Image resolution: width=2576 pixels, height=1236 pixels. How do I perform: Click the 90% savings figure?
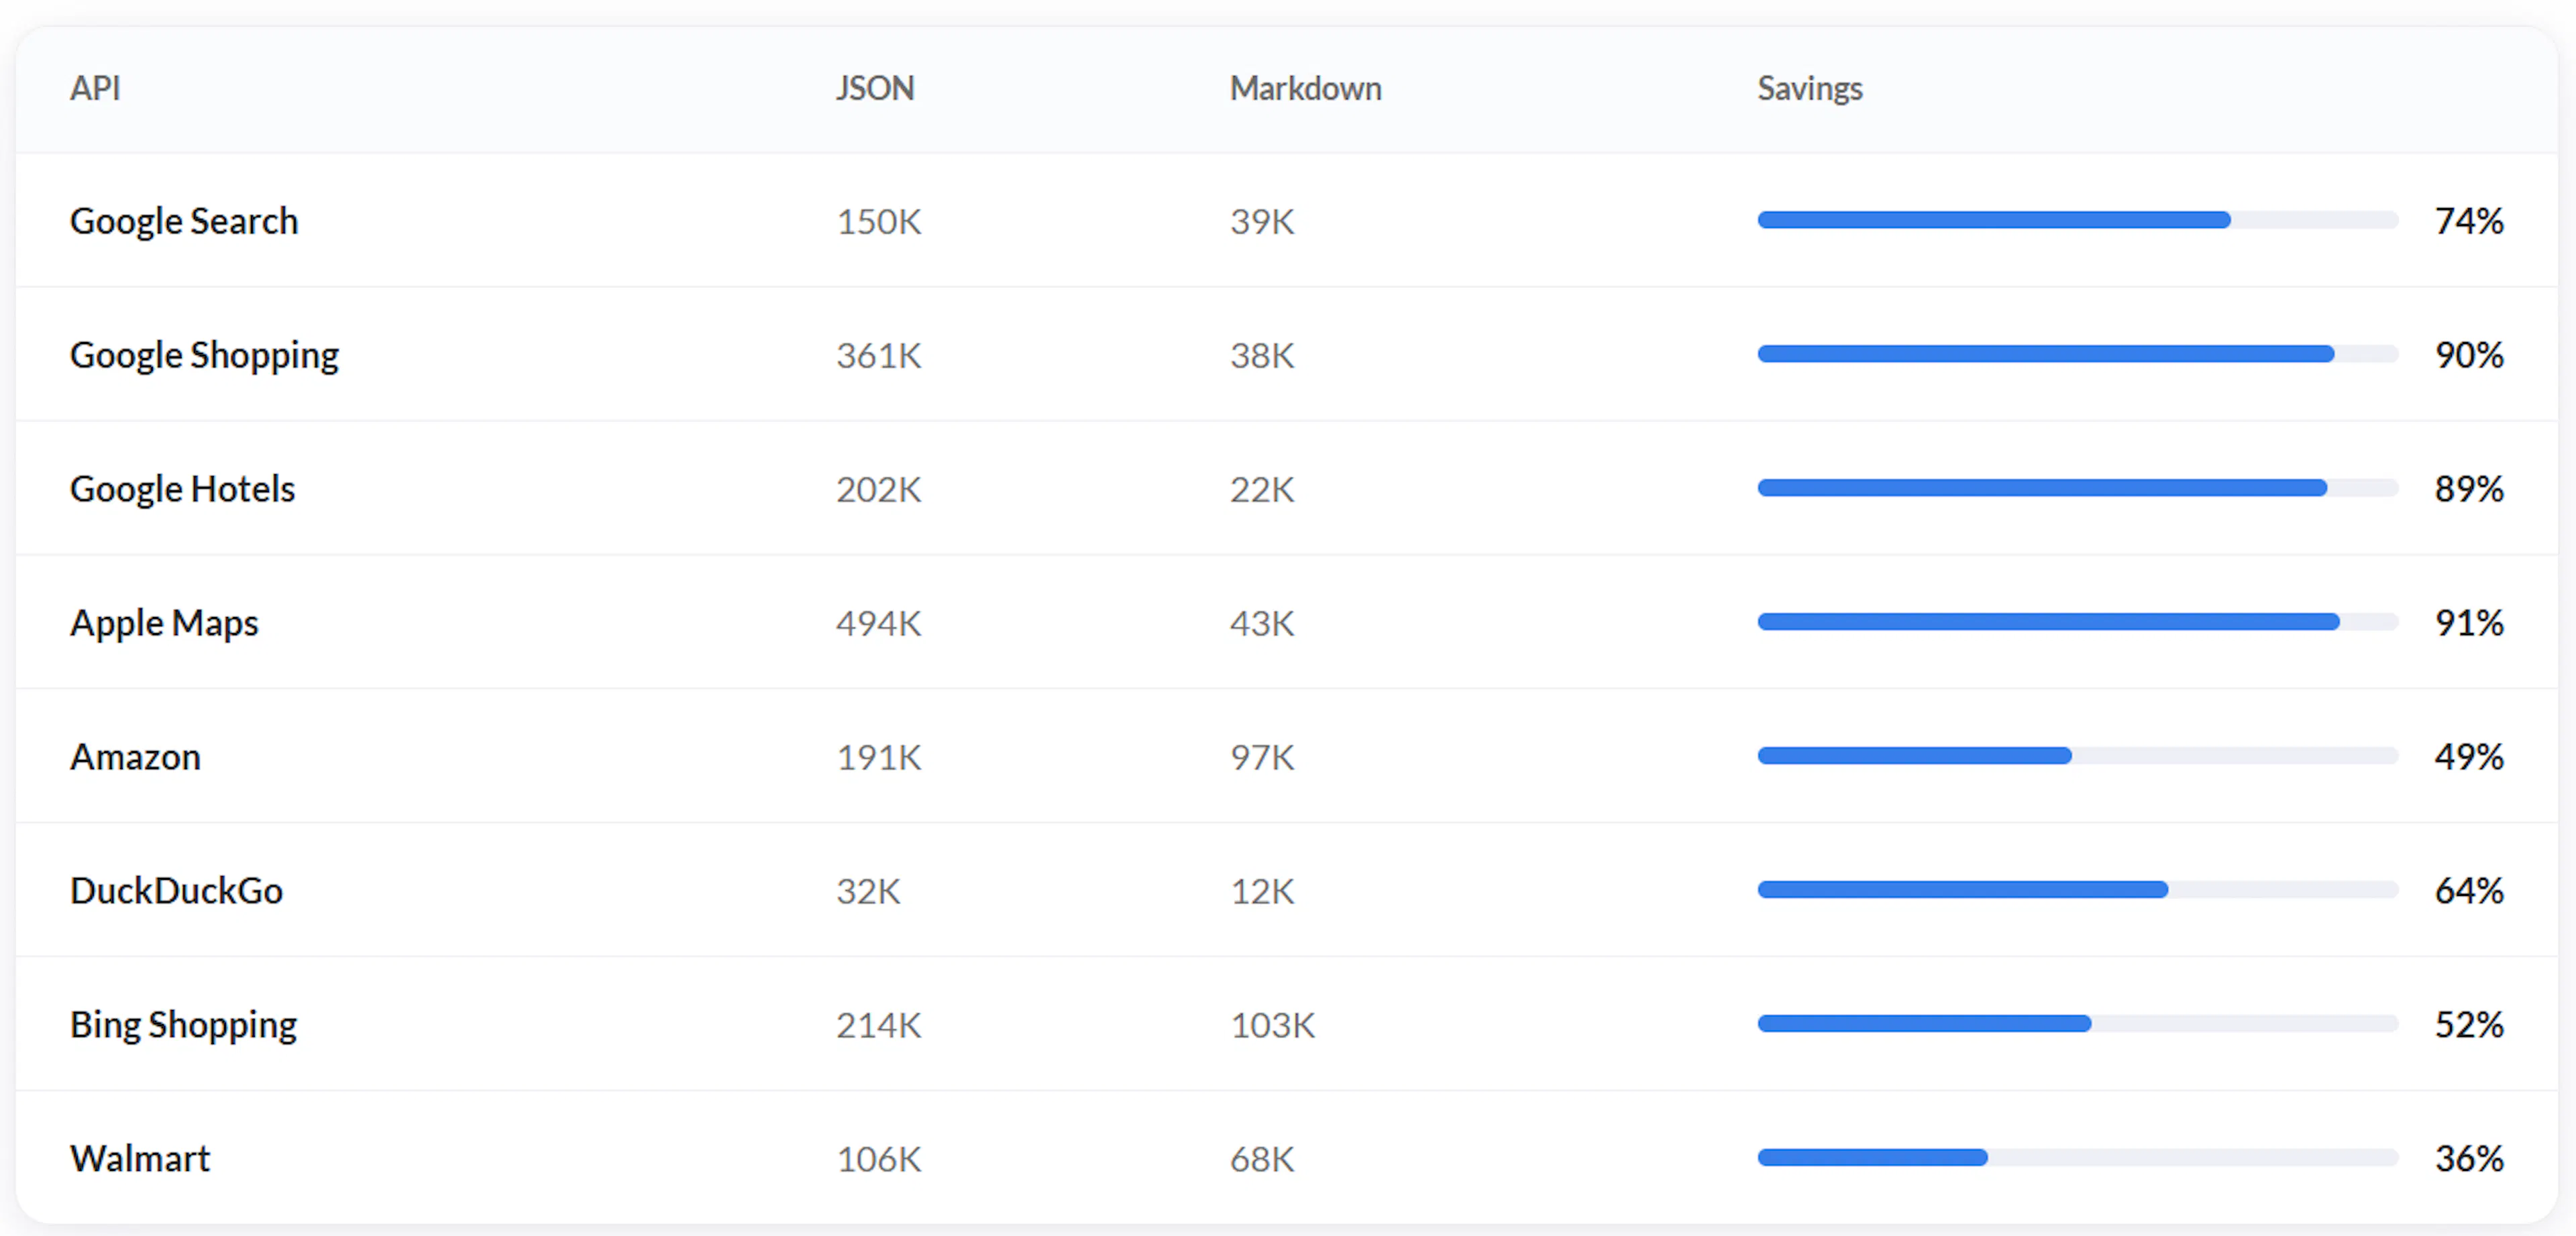[x=2469, y=355]
